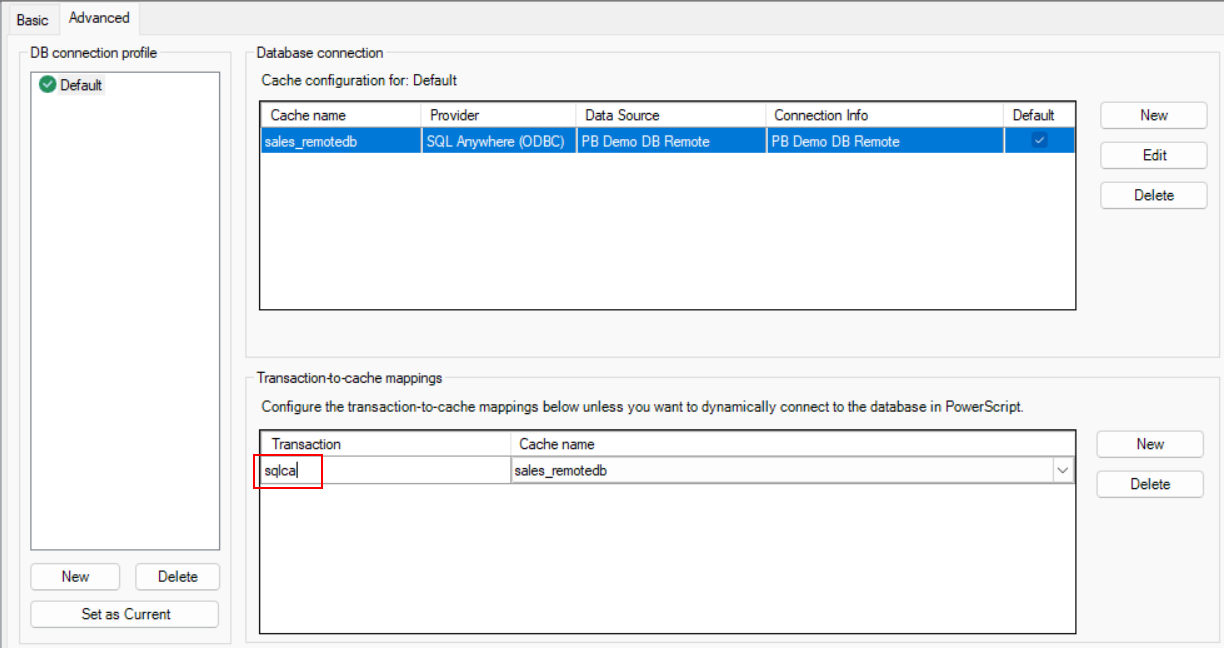Edit the selected sales_remotedb cache
1224x648 pixels.
click(x=1153, y=155)
